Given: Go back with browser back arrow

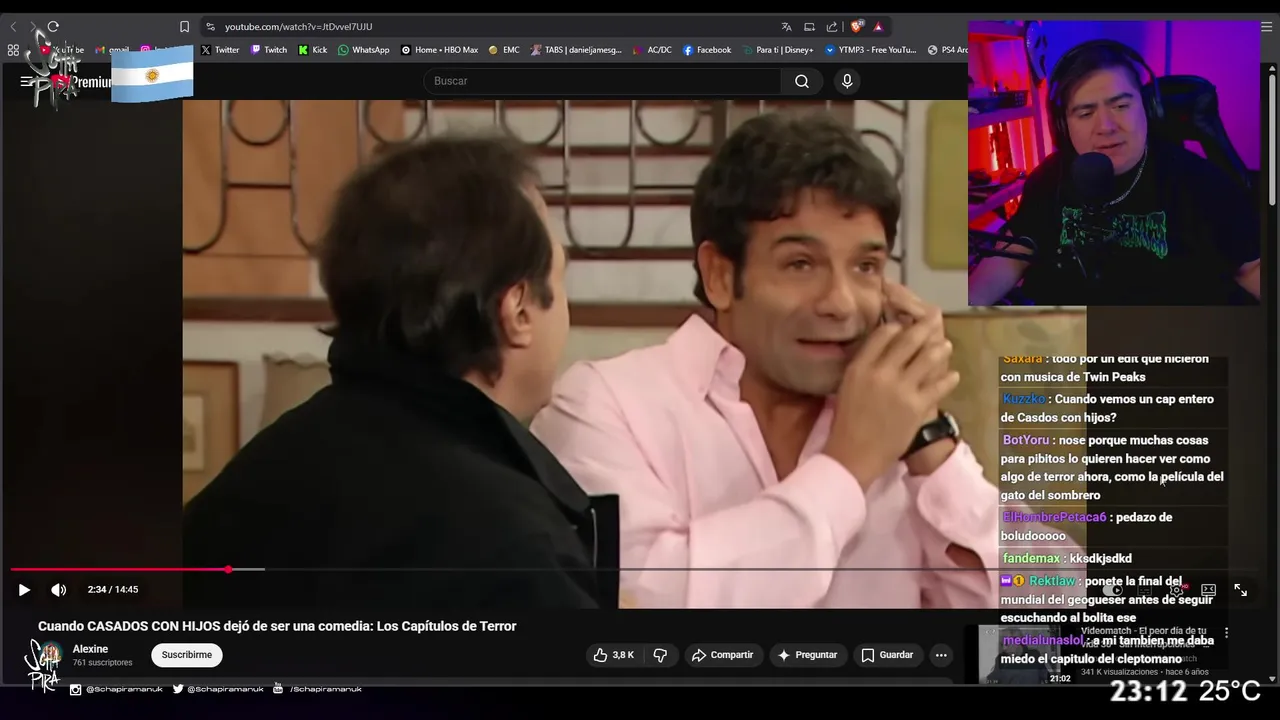Looking at the screenshot, I should 13,27.
